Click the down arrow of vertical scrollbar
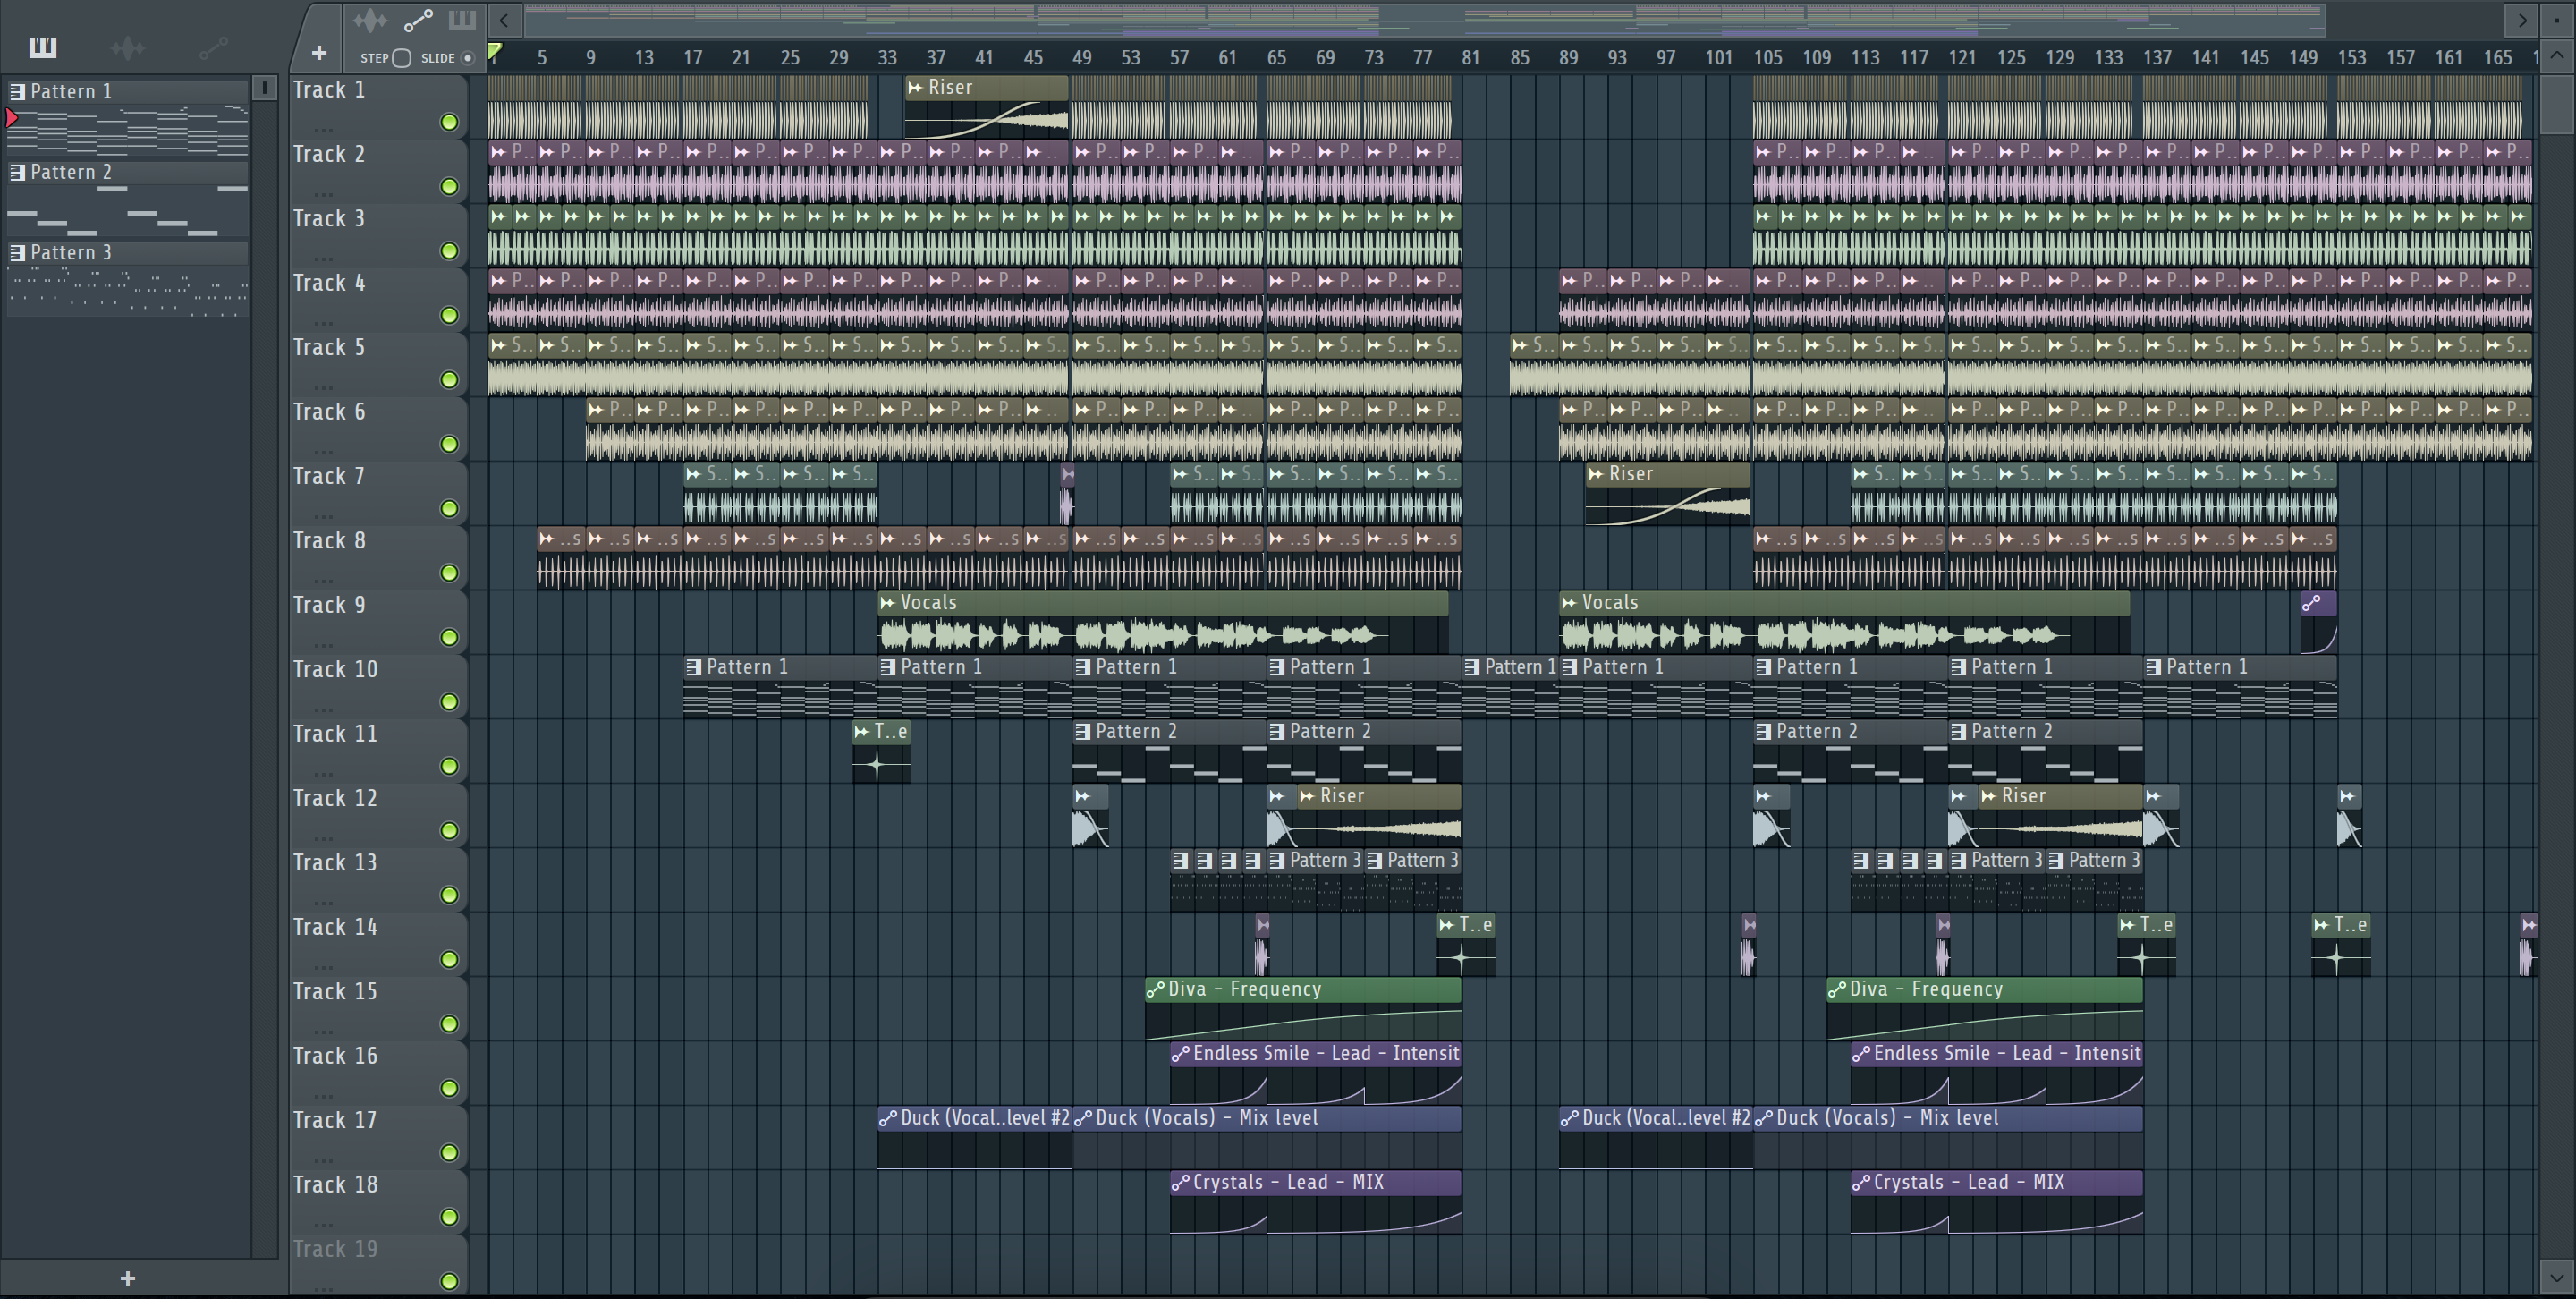Screen dimensions: 2576x1299 2557,1277
